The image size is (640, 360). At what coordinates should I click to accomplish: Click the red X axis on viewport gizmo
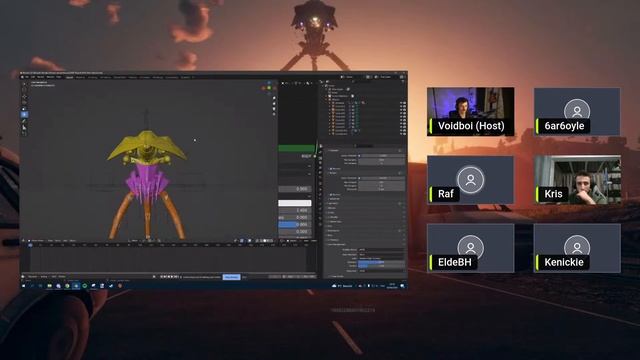[x=263, y=88]
